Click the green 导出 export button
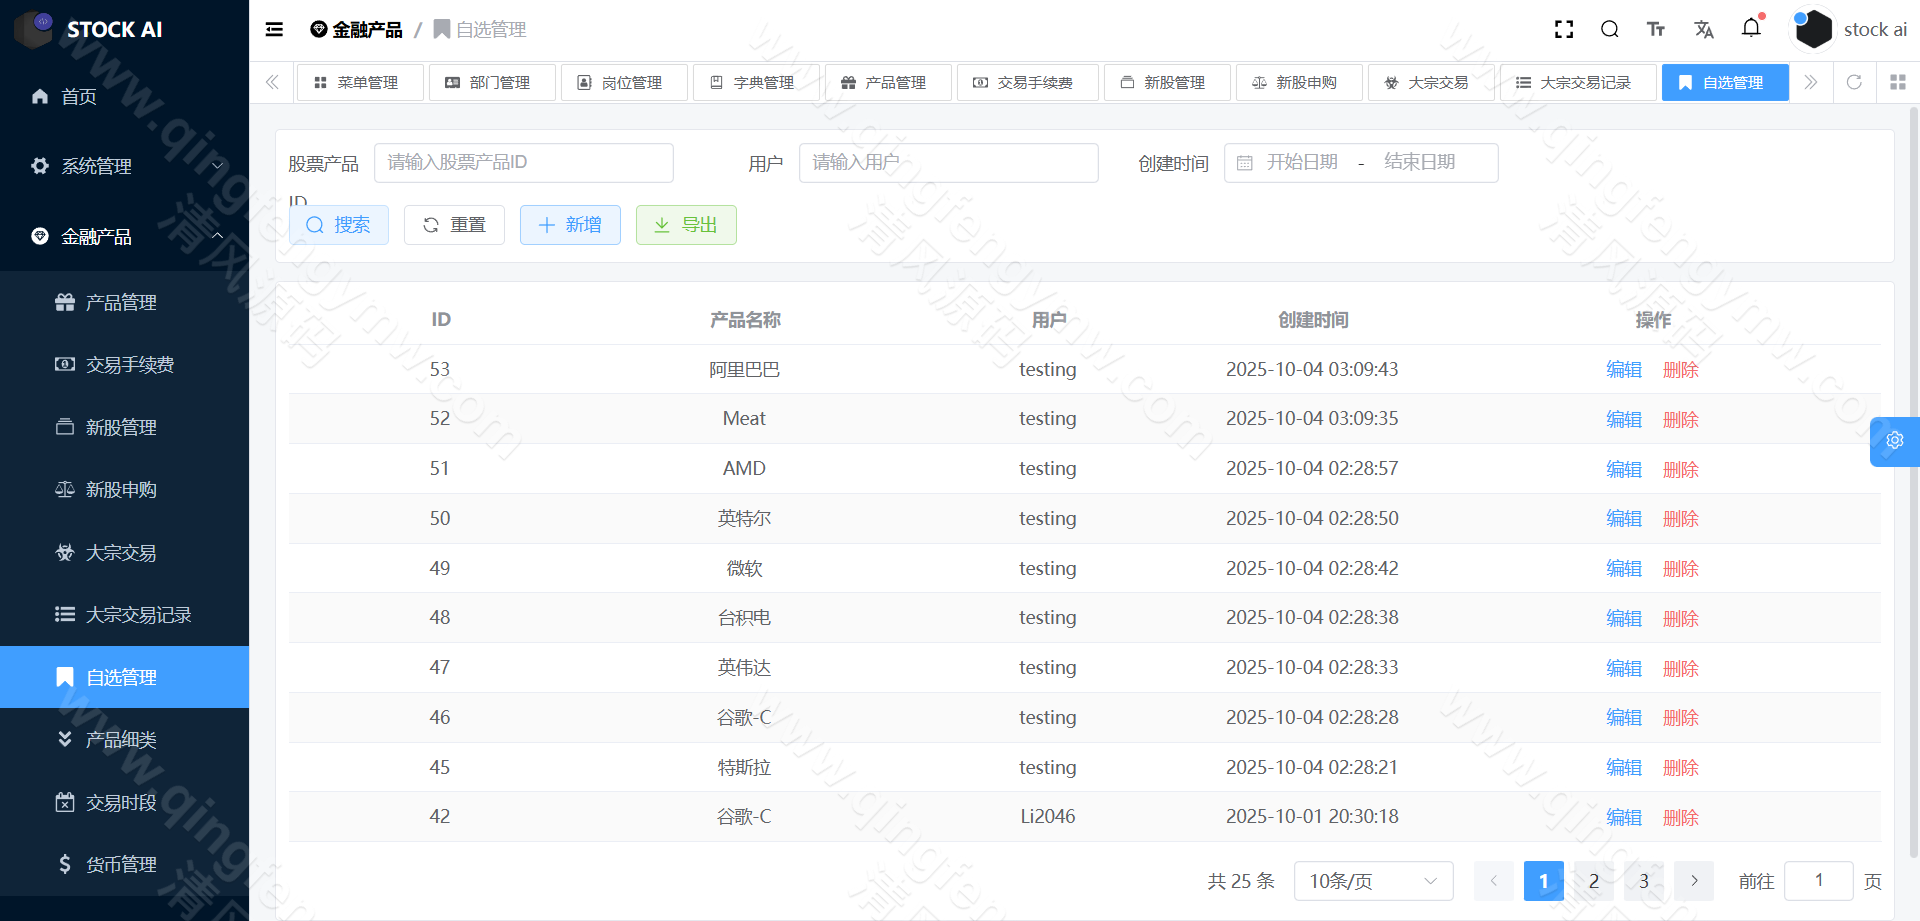Screen dimensions: 1920x921 pyautogui.click(x=686, y=225)
